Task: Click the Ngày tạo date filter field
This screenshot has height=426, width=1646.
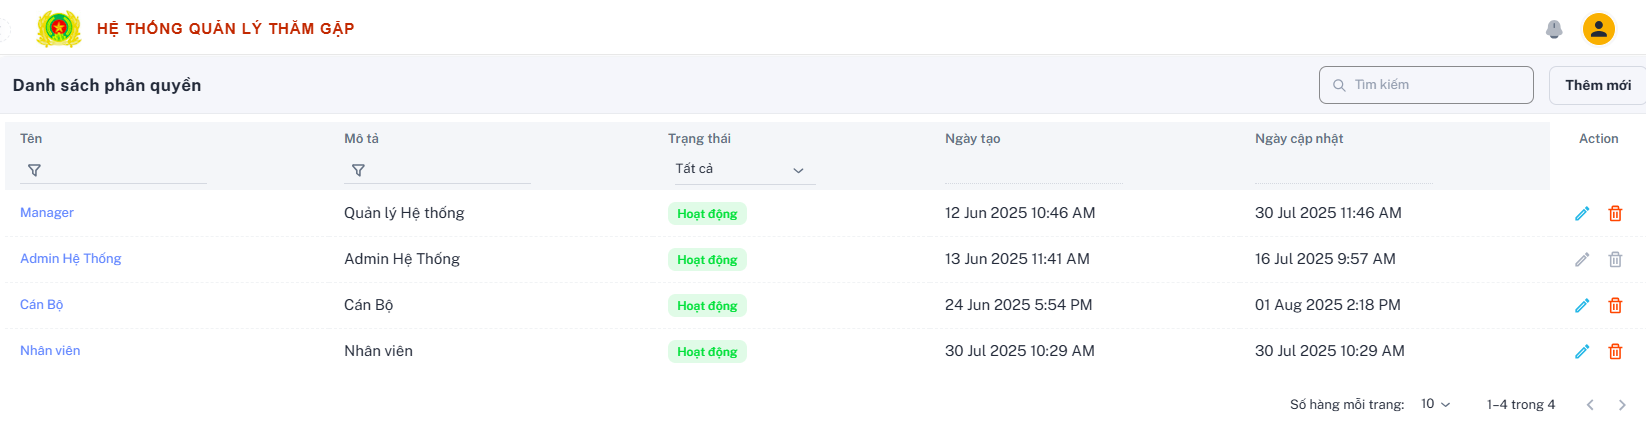Action: click(1033, 171)
